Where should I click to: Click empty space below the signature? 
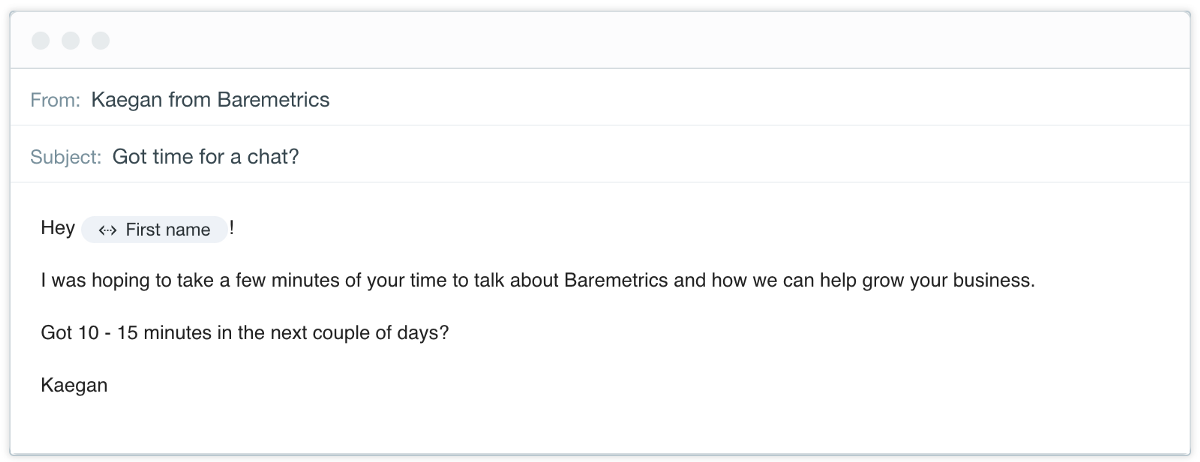[600, 425]
